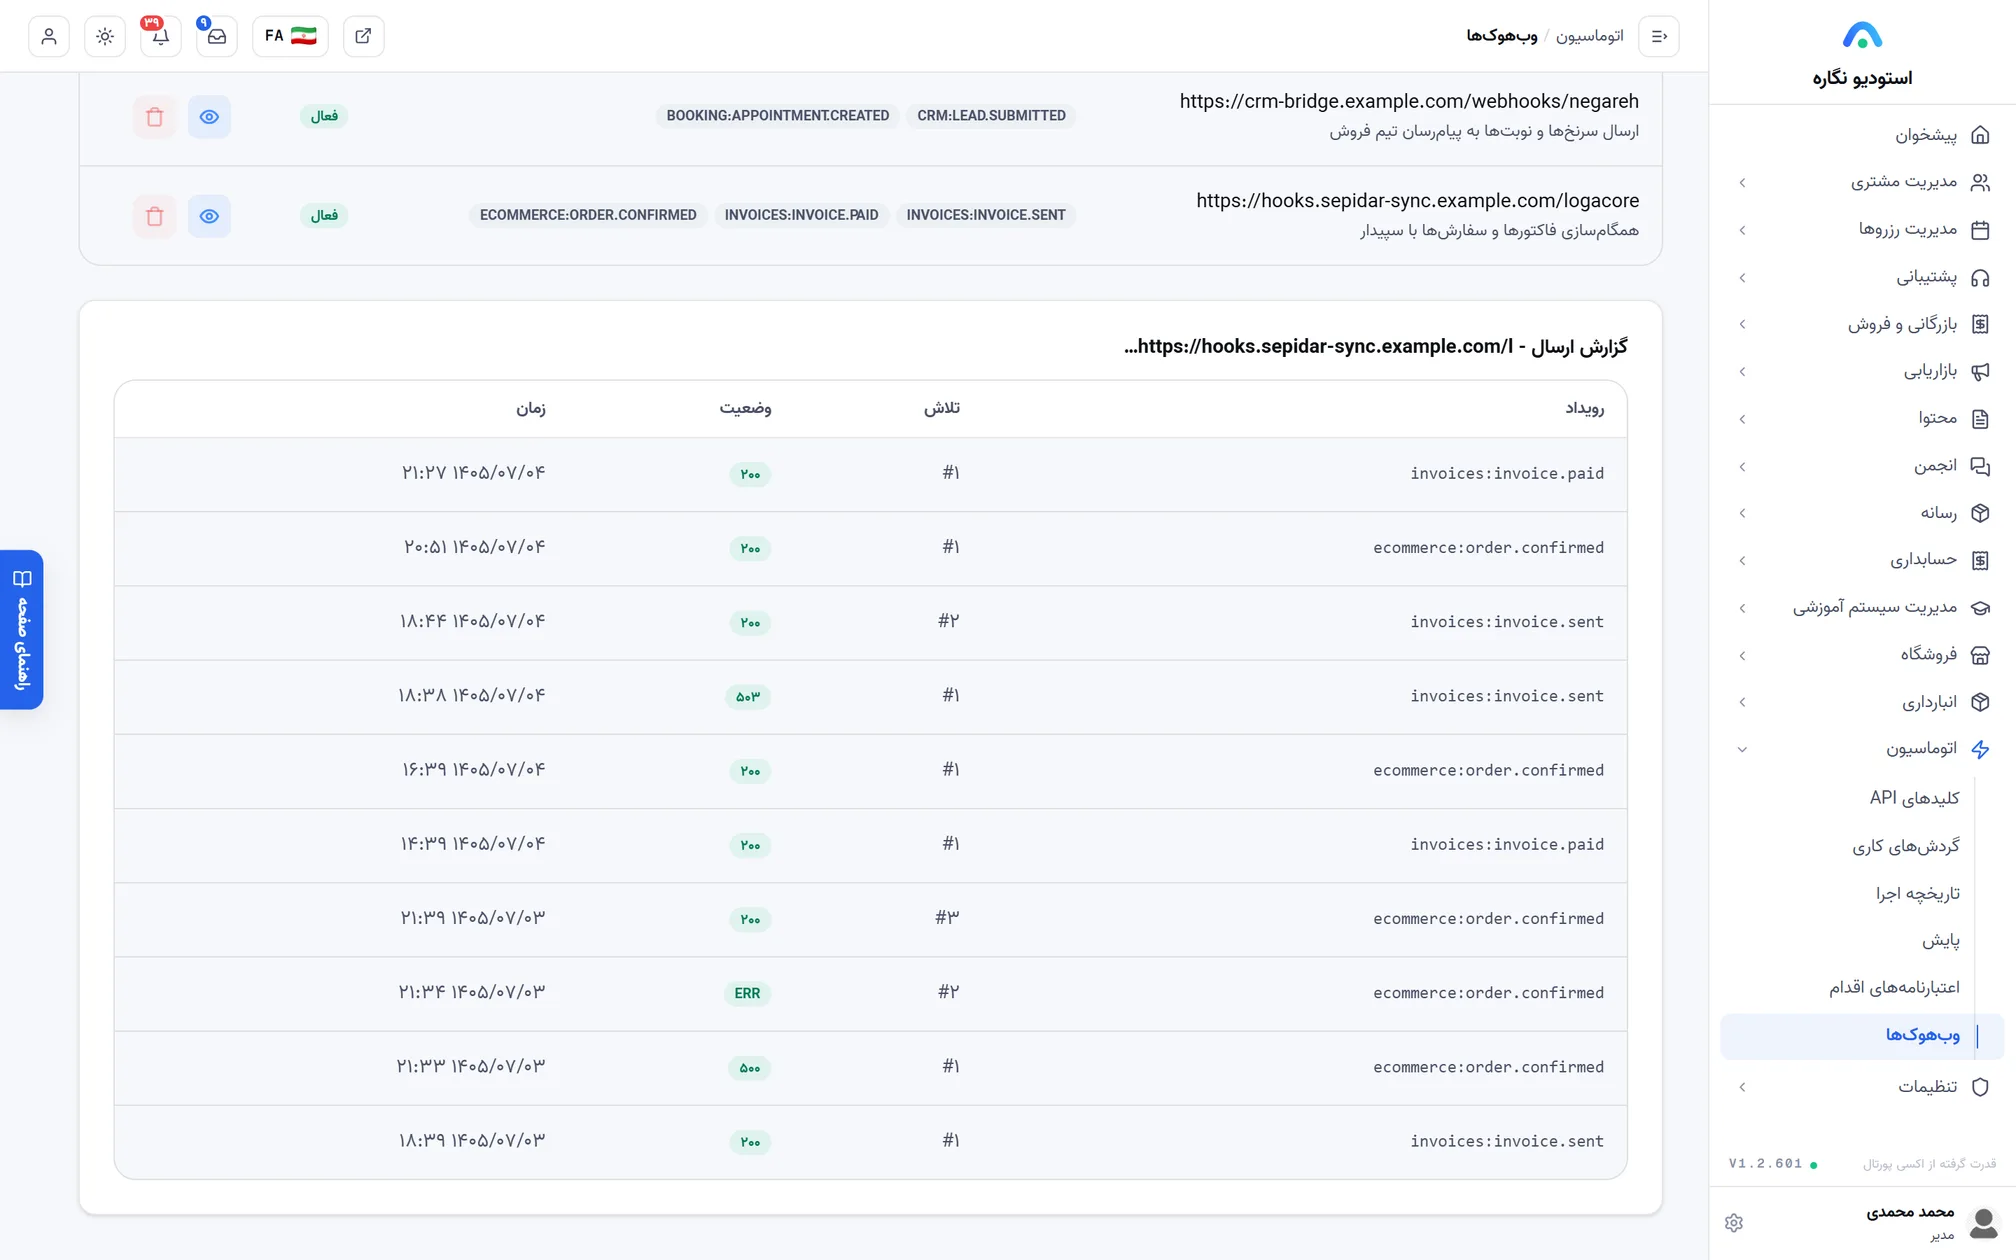Open گردش‌های کاری submenu item
This screenshot has height=1260, width=2016.
pyautogui.click(x=1905, y=846)
